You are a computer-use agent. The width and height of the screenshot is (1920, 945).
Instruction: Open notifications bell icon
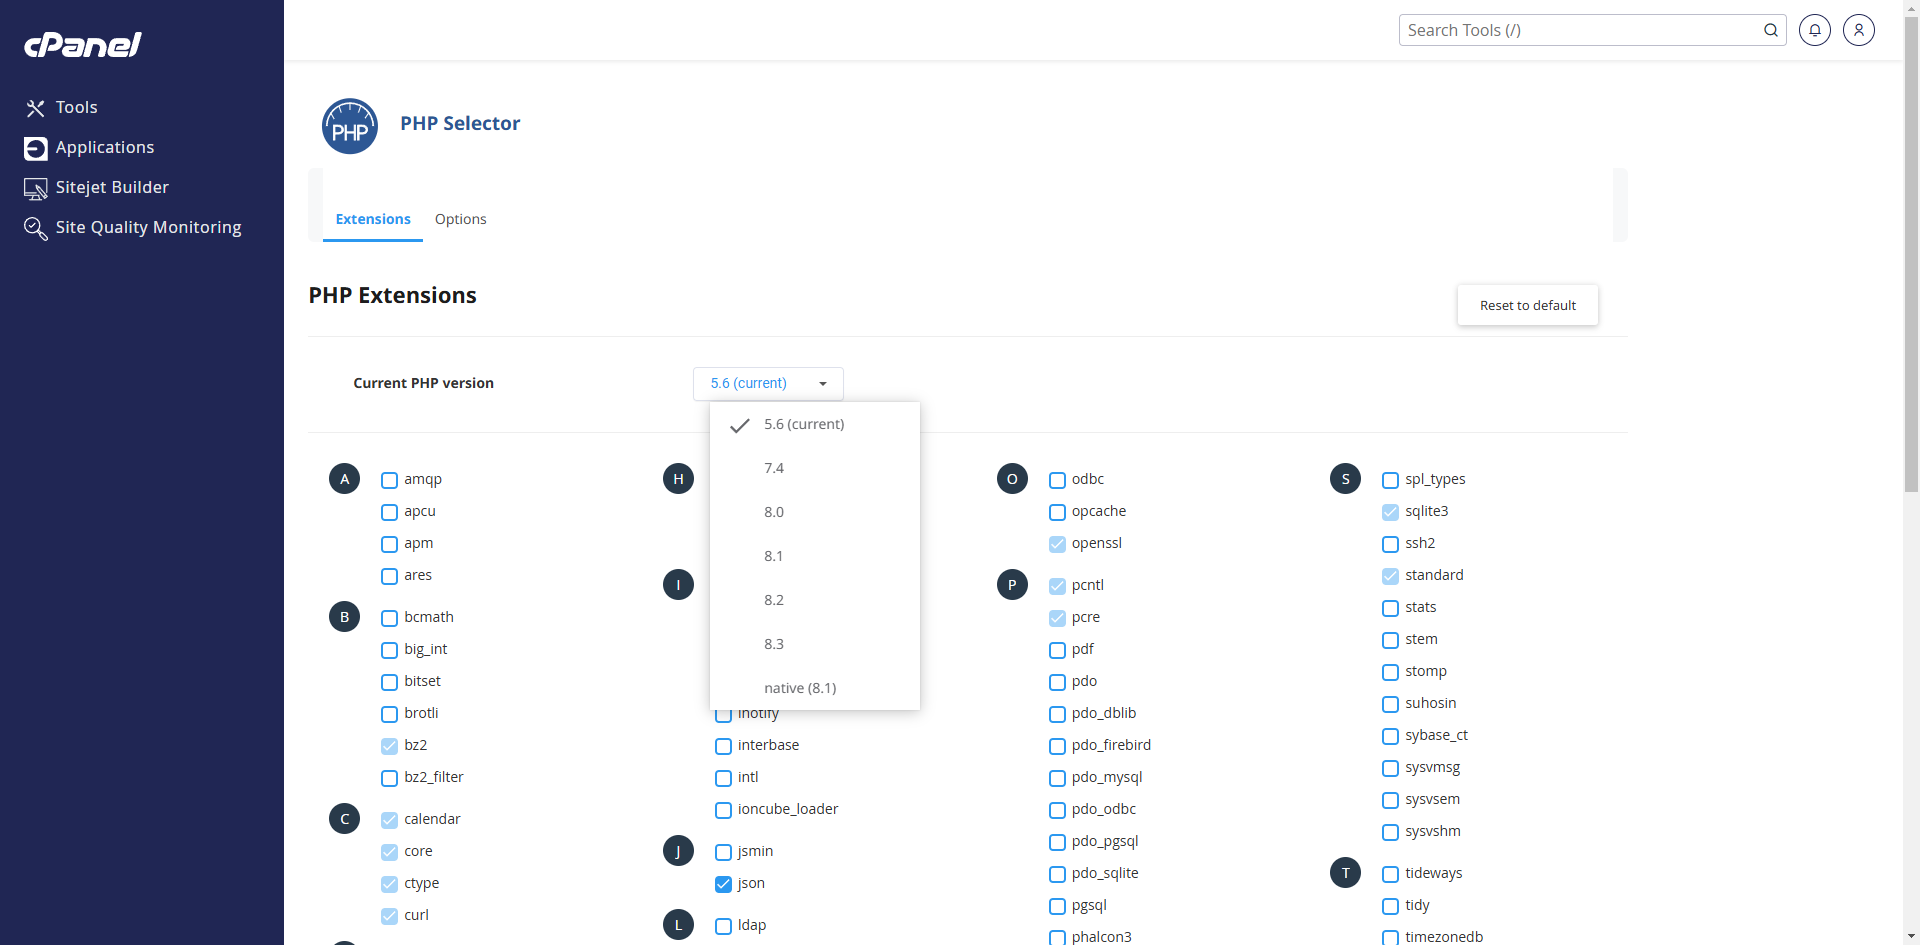(1815, 30)
